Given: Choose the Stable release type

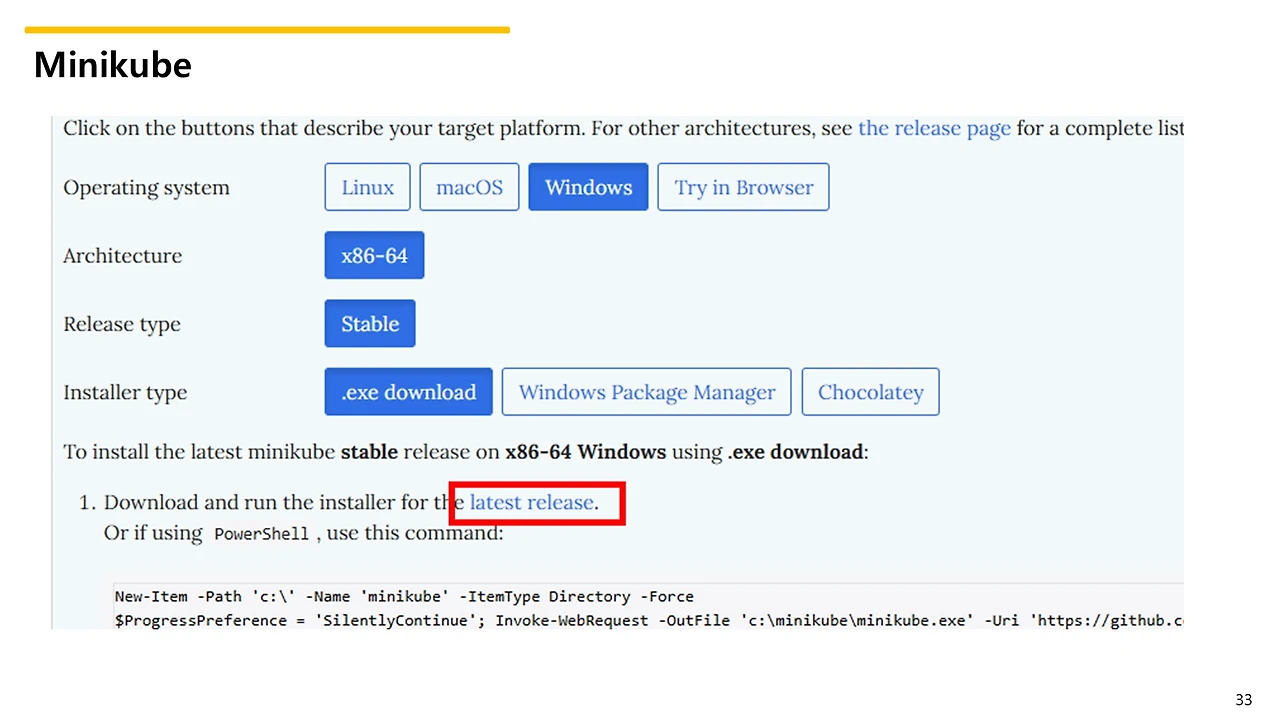Looking at the screenshot, I should 370,324.
